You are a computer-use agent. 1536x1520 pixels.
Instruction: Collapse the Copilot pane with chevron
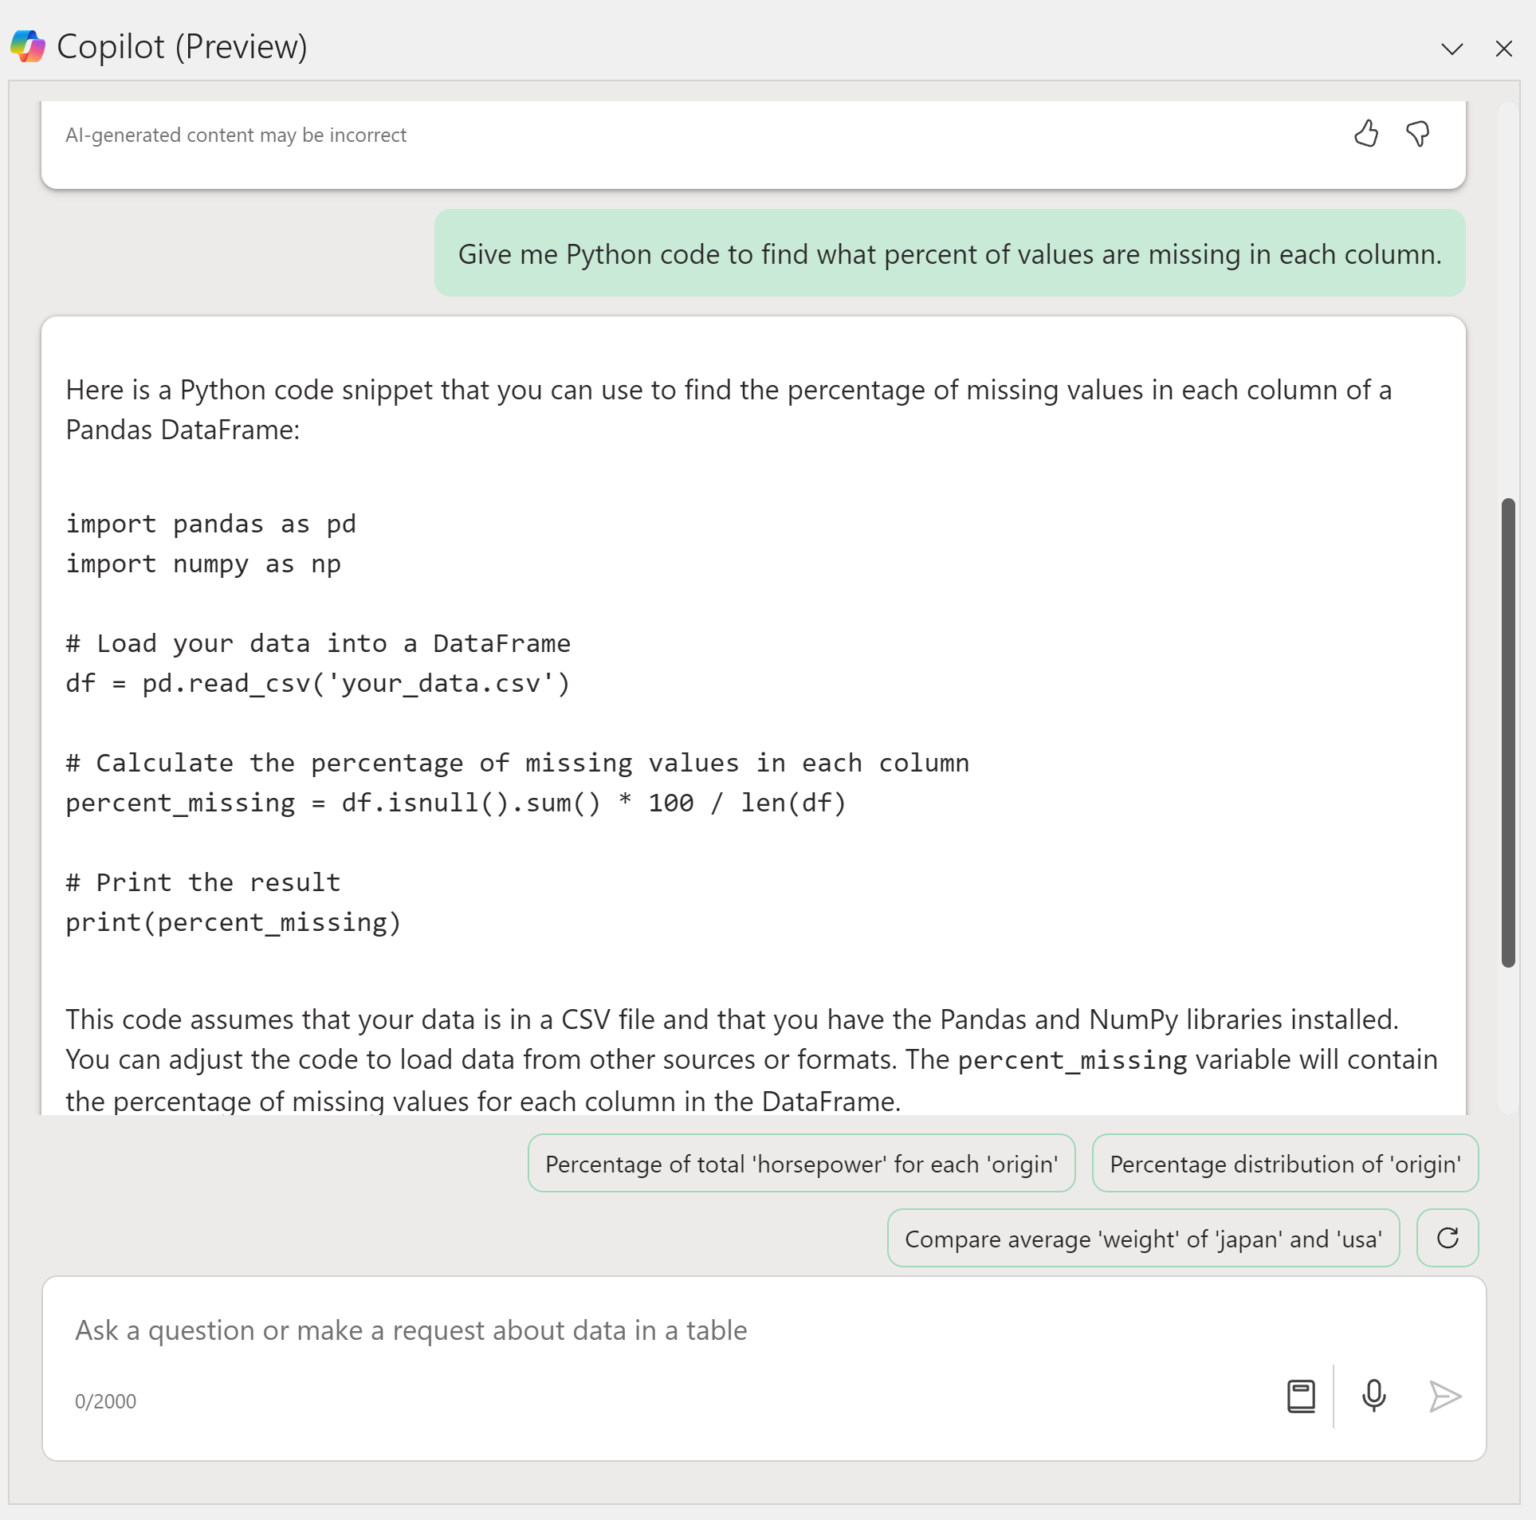(x=1452, y=48)
